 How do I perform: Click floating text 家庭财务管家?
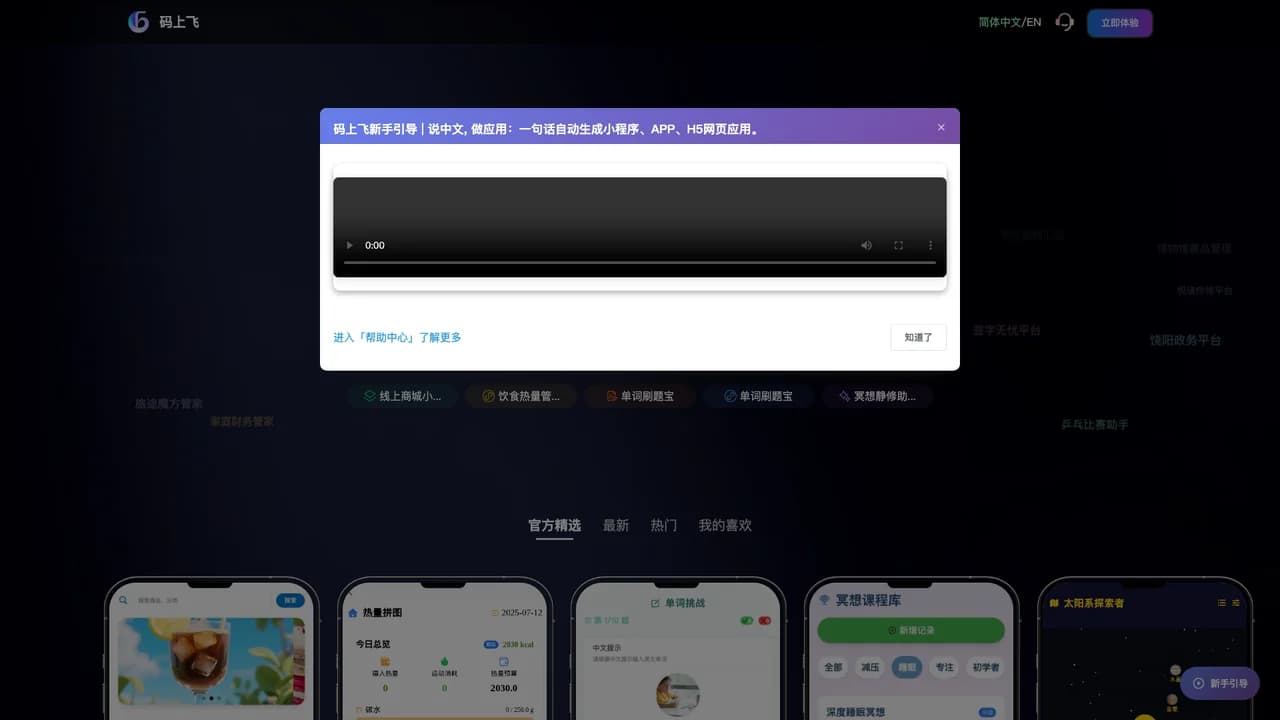point(241,422)
